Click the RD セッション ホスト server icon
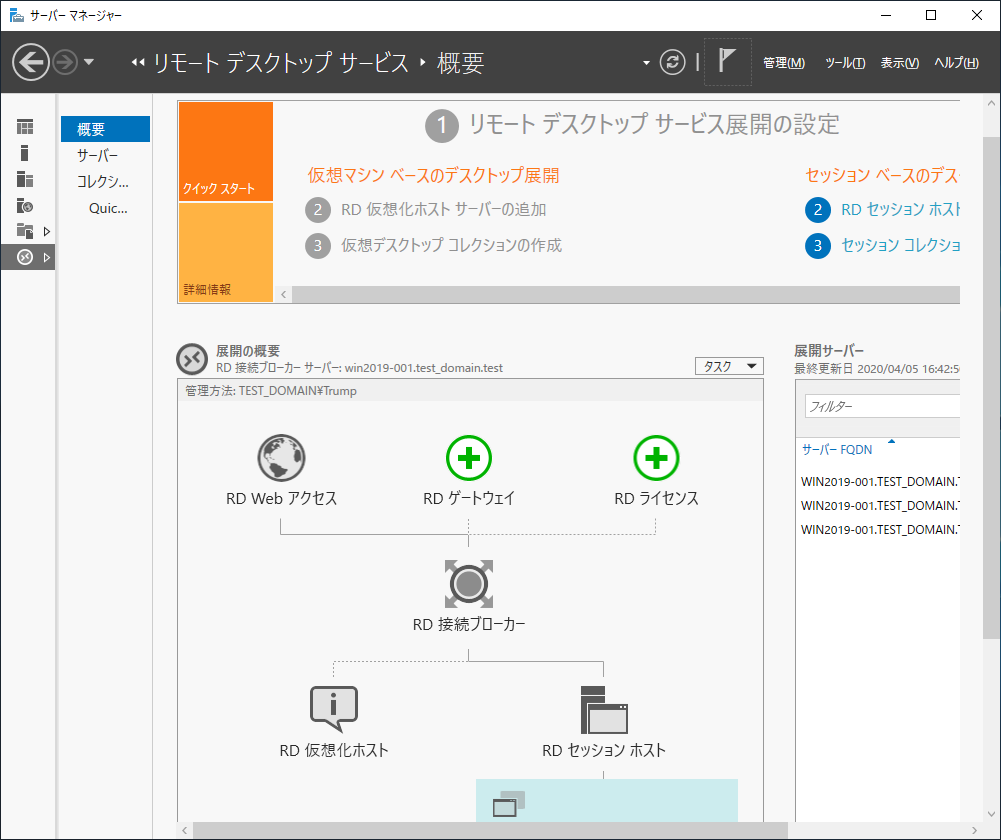The width and height of the screenshot is (1001, 840). pos(604,710)
